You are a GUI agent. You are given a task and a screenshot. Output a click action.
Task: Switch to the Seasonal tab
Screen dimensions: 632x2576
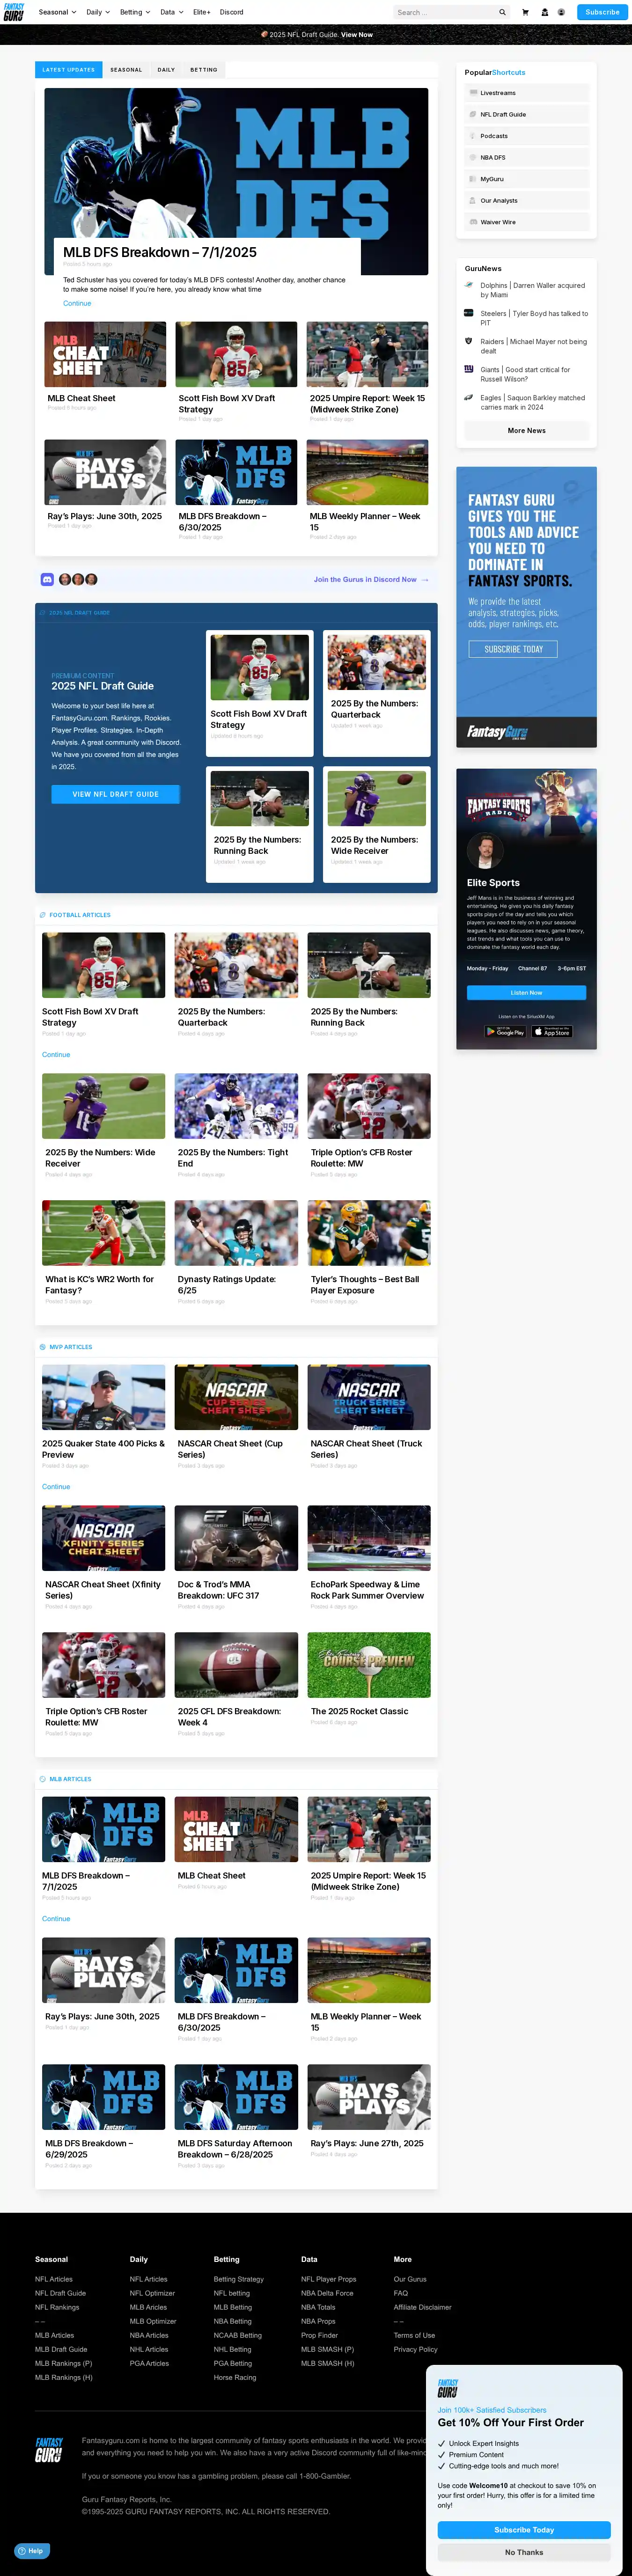coord(126,70)
